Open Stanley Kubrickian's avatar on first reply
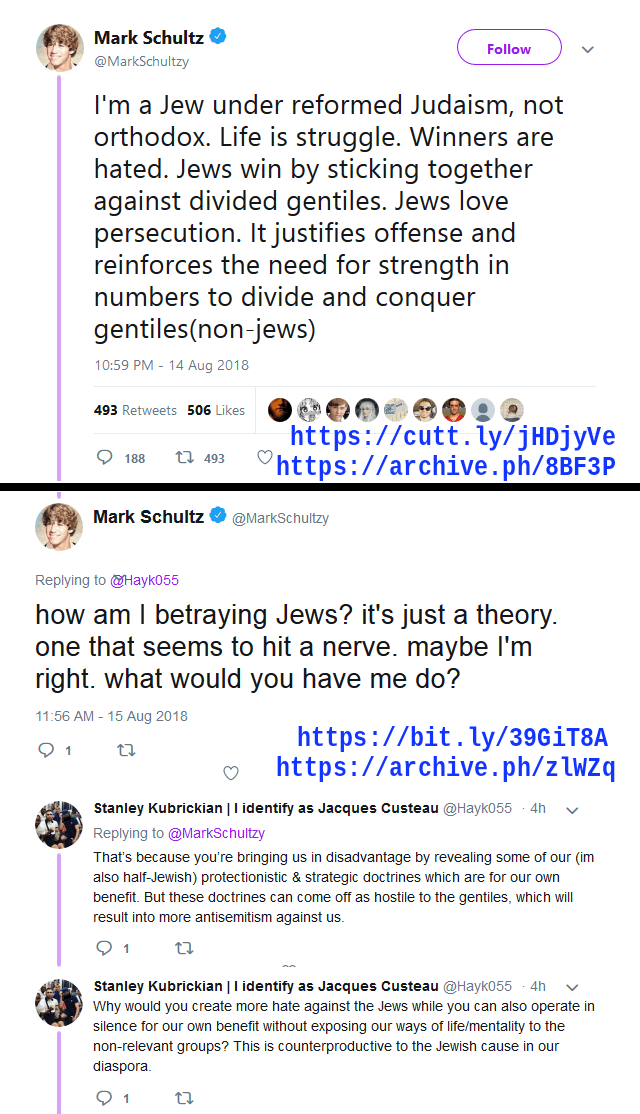Viewport: 640px width, 1114px height. point(59,824)
